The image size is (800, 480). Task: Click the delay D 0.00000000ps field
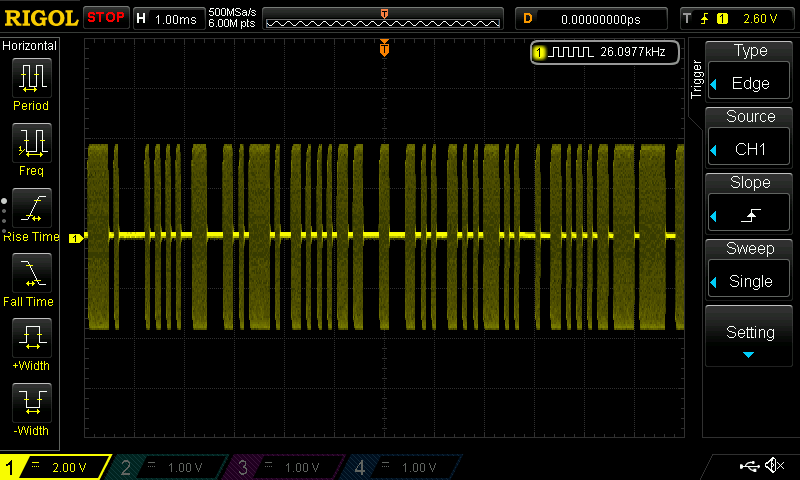[591, 19]
